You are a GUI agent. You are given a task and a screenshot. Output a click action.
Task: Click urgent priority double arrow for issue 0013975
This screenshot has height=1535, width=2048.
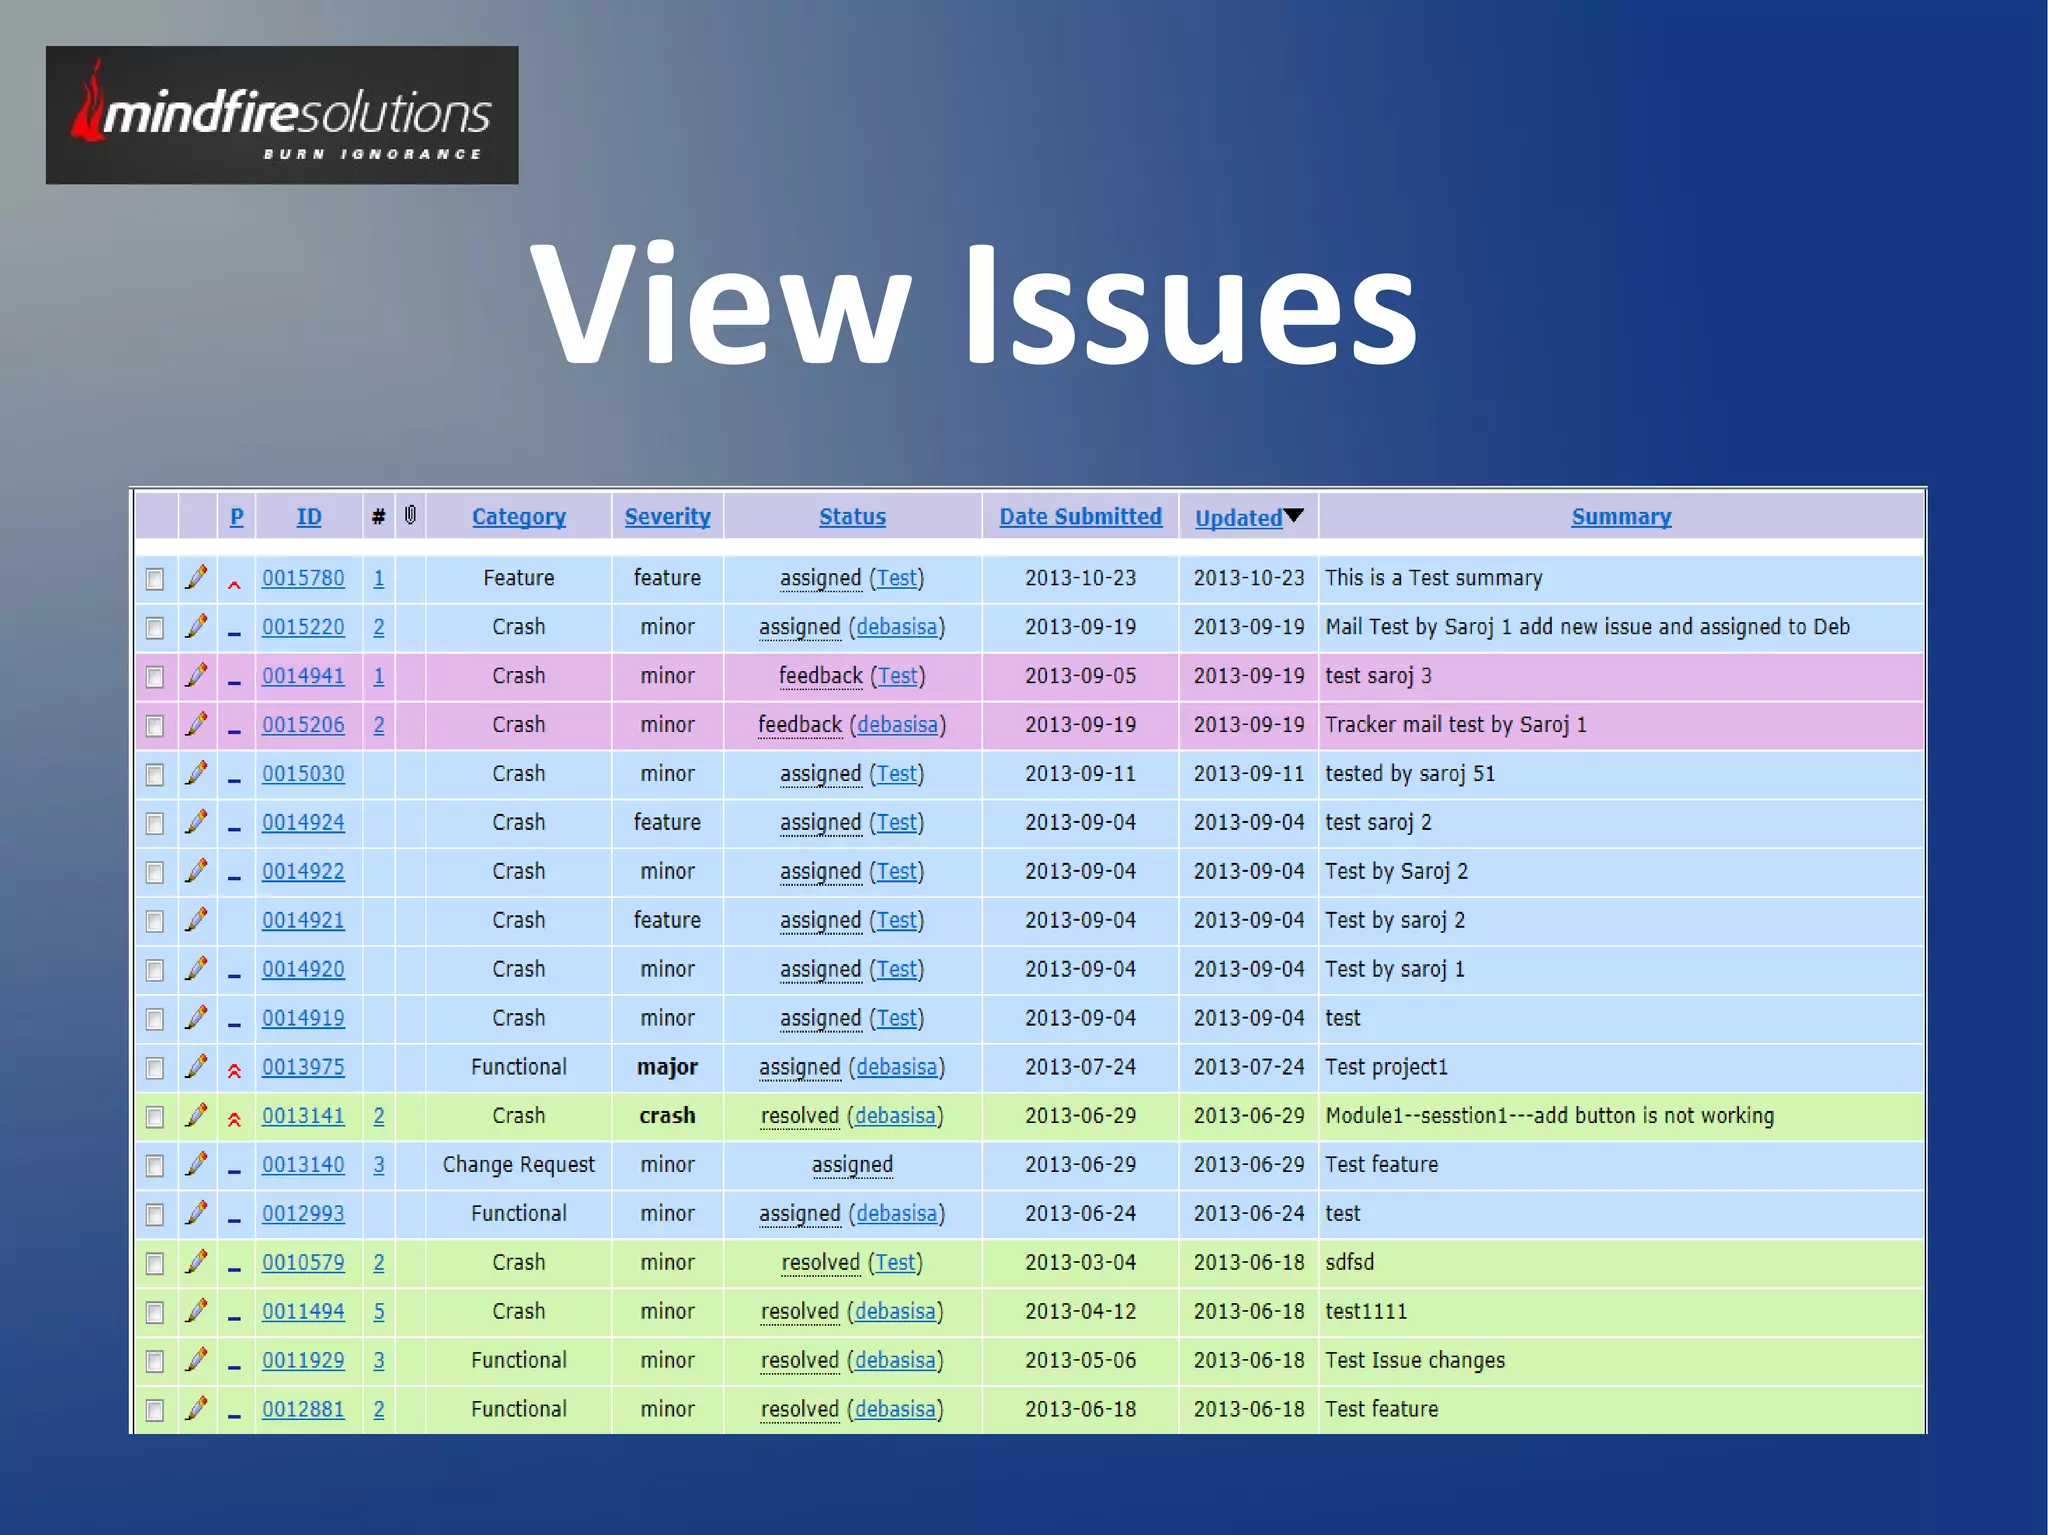234,1071
